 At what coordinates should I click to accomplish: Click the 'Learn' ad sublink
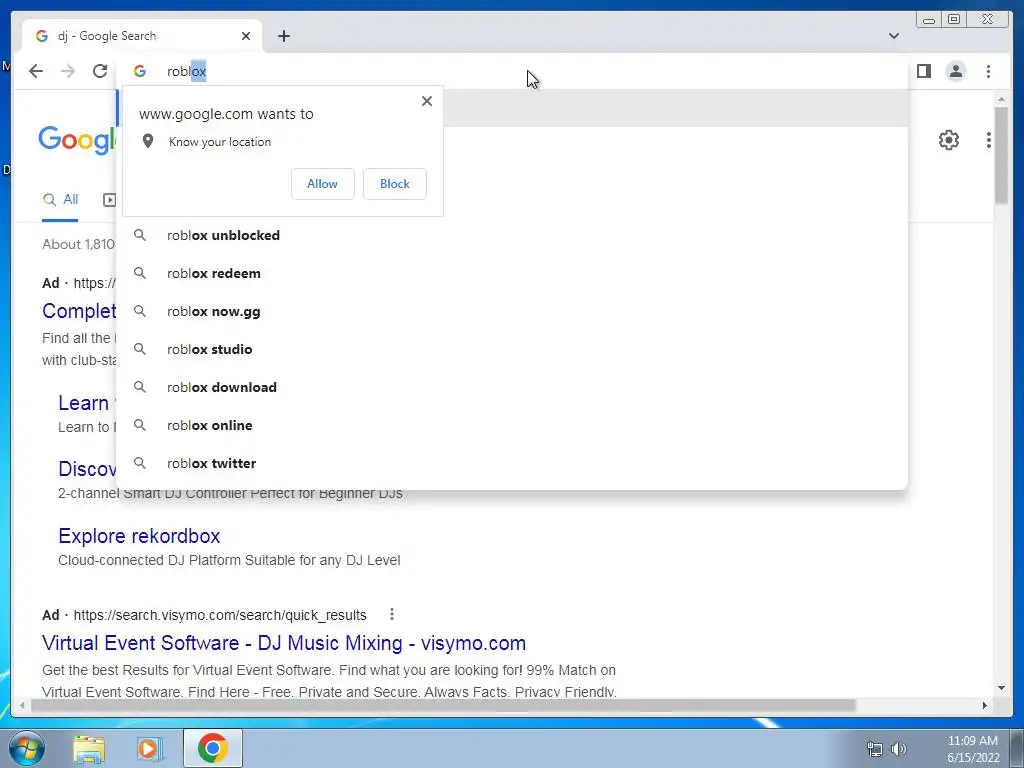coord(85,403)
